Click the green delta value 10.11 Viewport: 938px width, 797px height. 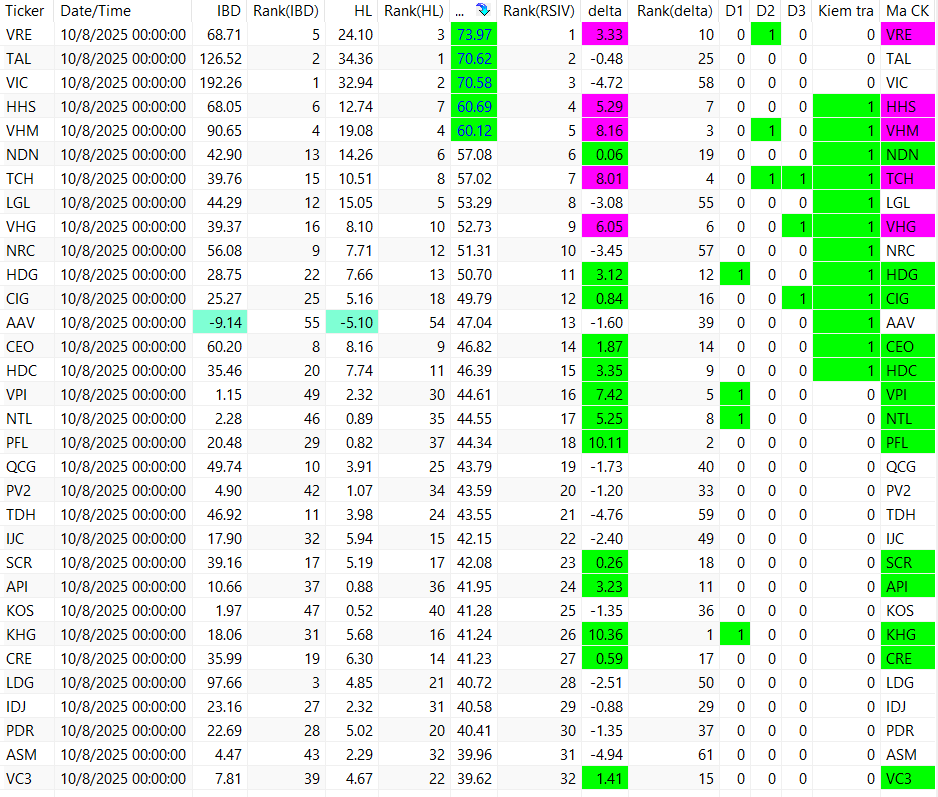pyautogui.click(x=605, y=443)
